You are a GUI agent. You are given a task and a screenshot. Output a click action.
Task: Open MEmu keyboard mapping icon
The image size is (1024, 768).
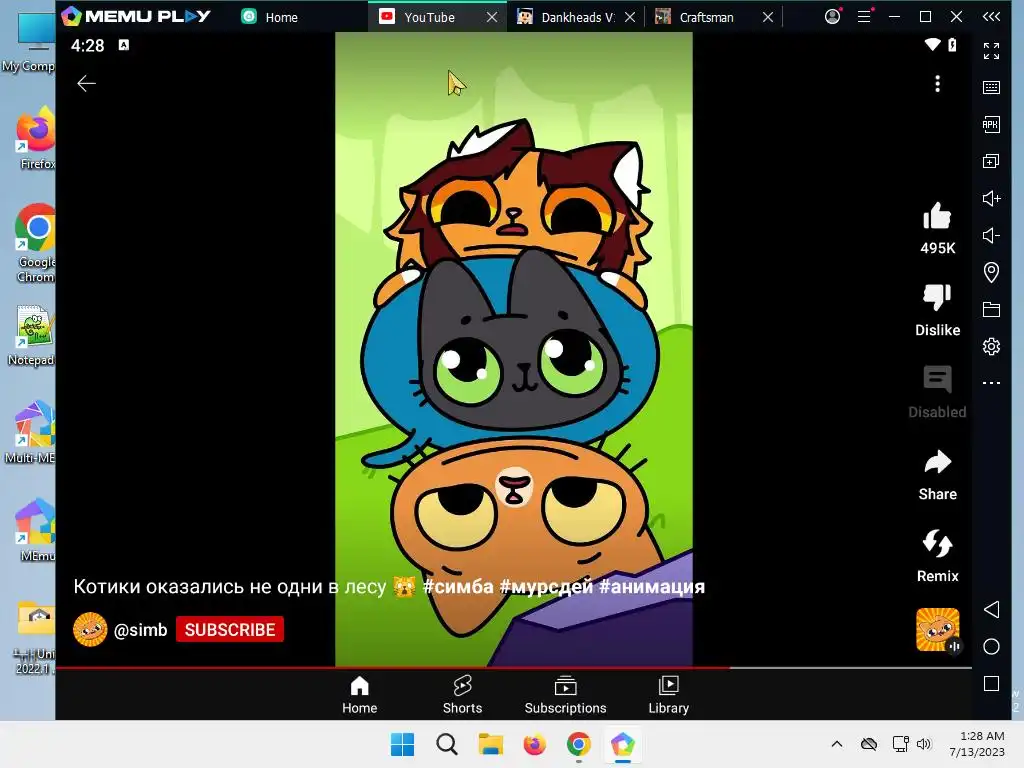pos(991,88)
